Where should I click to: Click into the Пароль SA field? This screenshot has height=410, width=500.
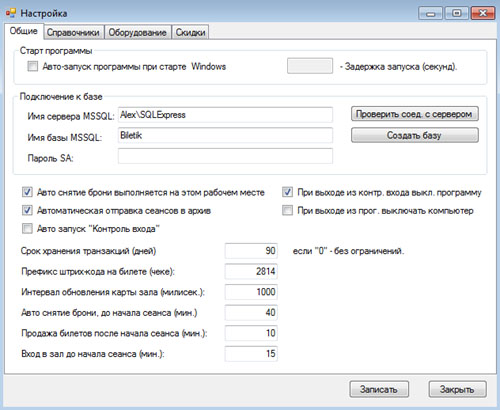pos(225,156)
